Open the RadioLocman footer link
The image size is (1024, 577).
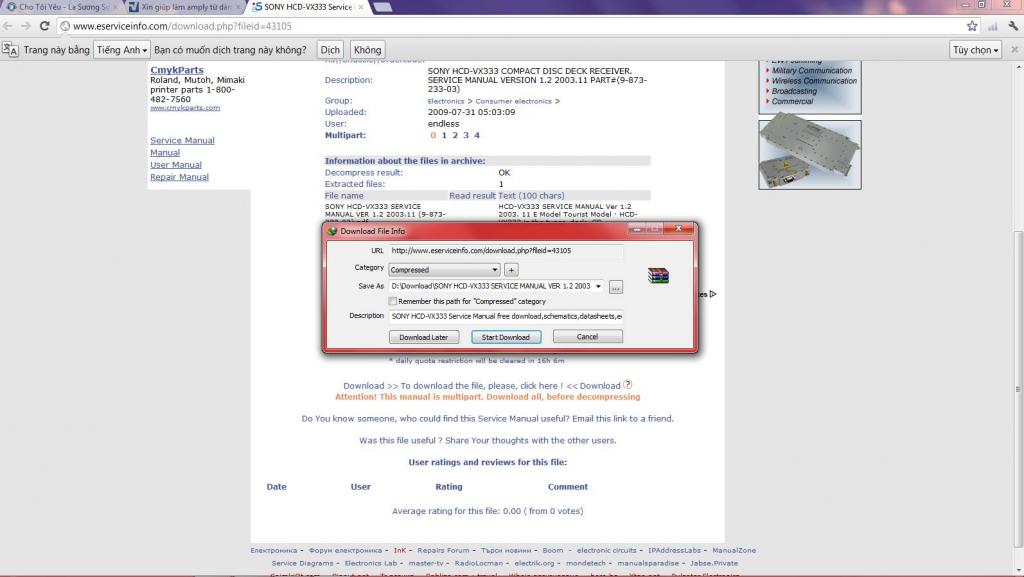pyautogui.click(x=479, y=563)
